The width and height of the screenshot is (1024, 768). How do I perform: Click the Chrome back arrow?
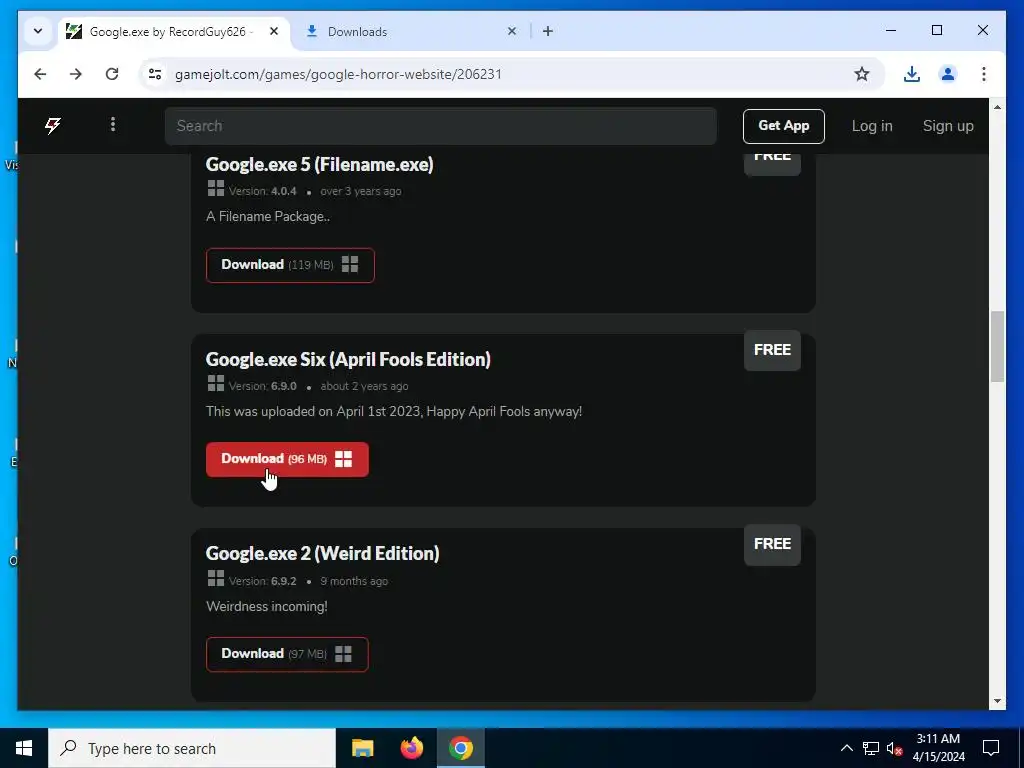click(x=40, y=74)
